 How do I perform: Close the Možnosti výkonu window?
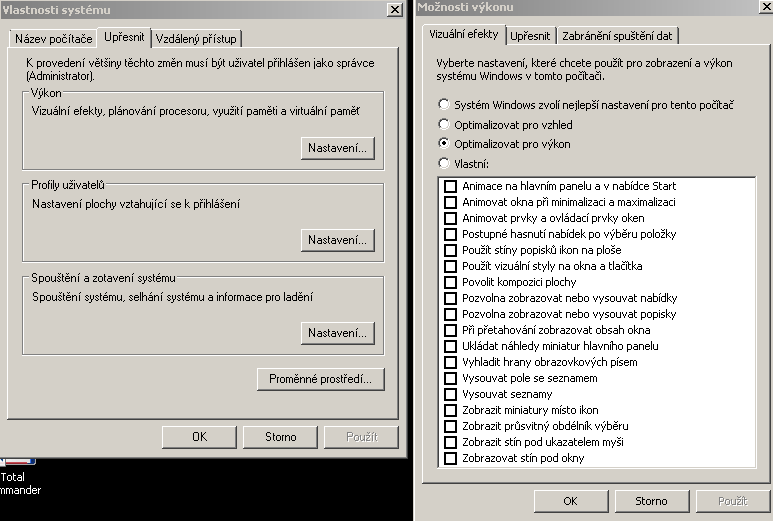point(767,6)
